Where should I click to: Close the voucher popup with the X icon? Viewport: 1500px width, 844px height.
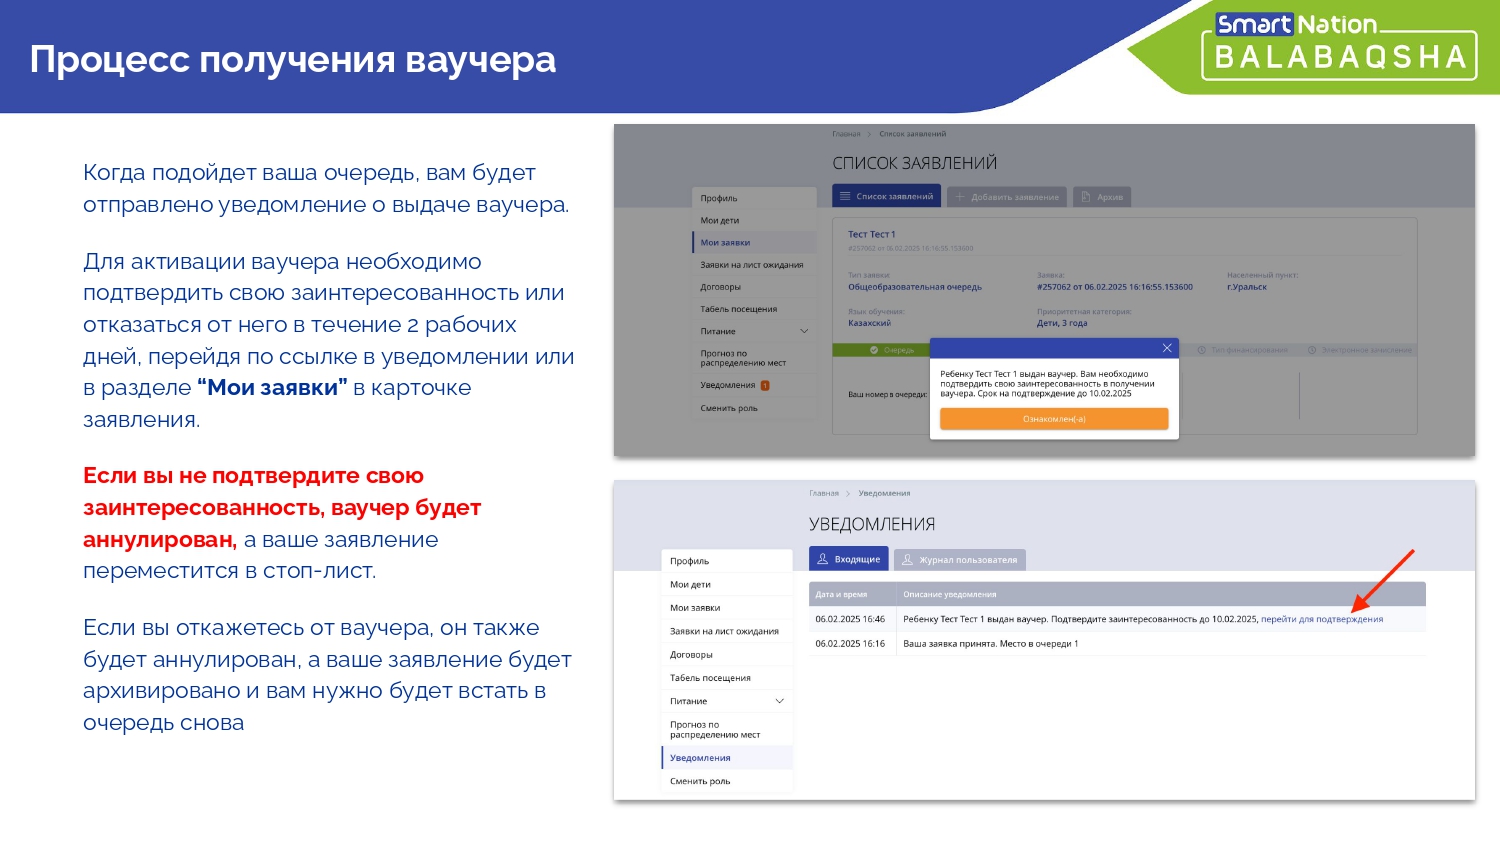(1166, 348)
